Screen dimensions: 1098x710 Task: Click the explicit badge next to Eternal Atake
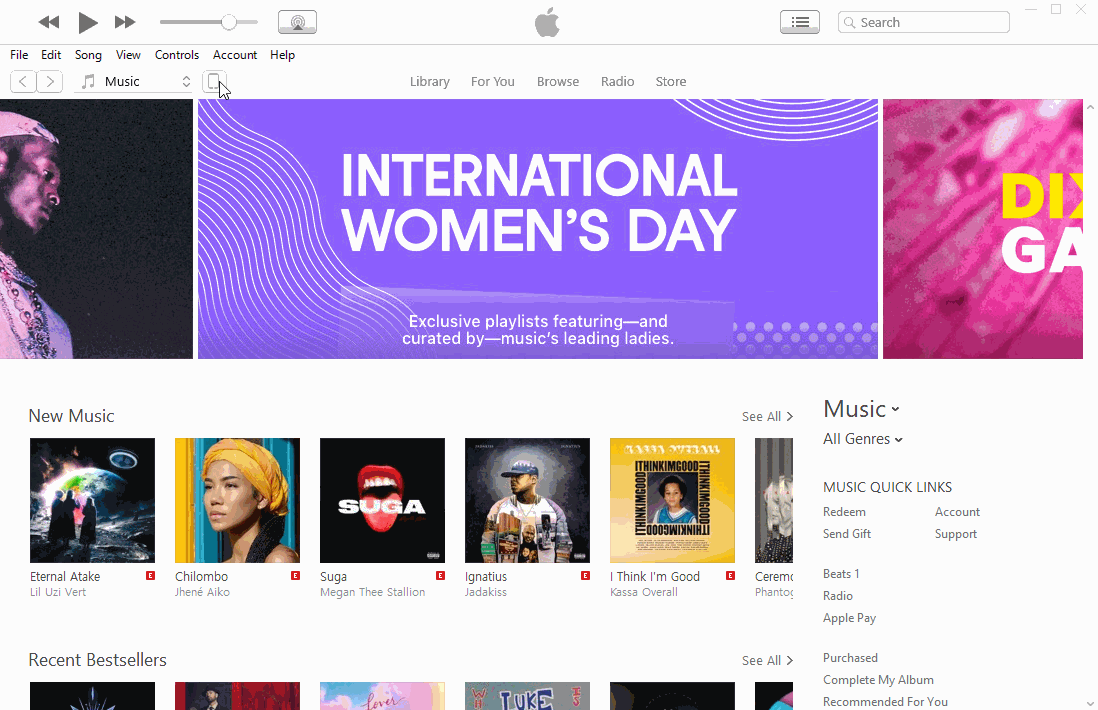click(x=151, y=576)
